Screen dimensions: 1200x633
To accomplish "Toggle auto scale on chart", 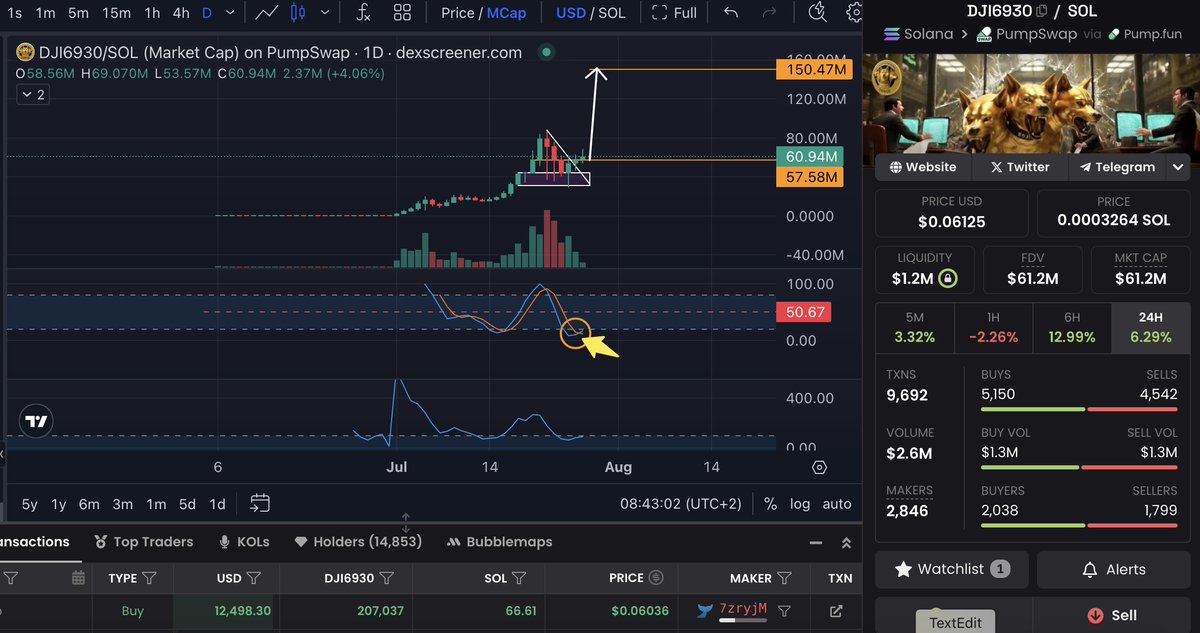I will [x=837, y=504].
